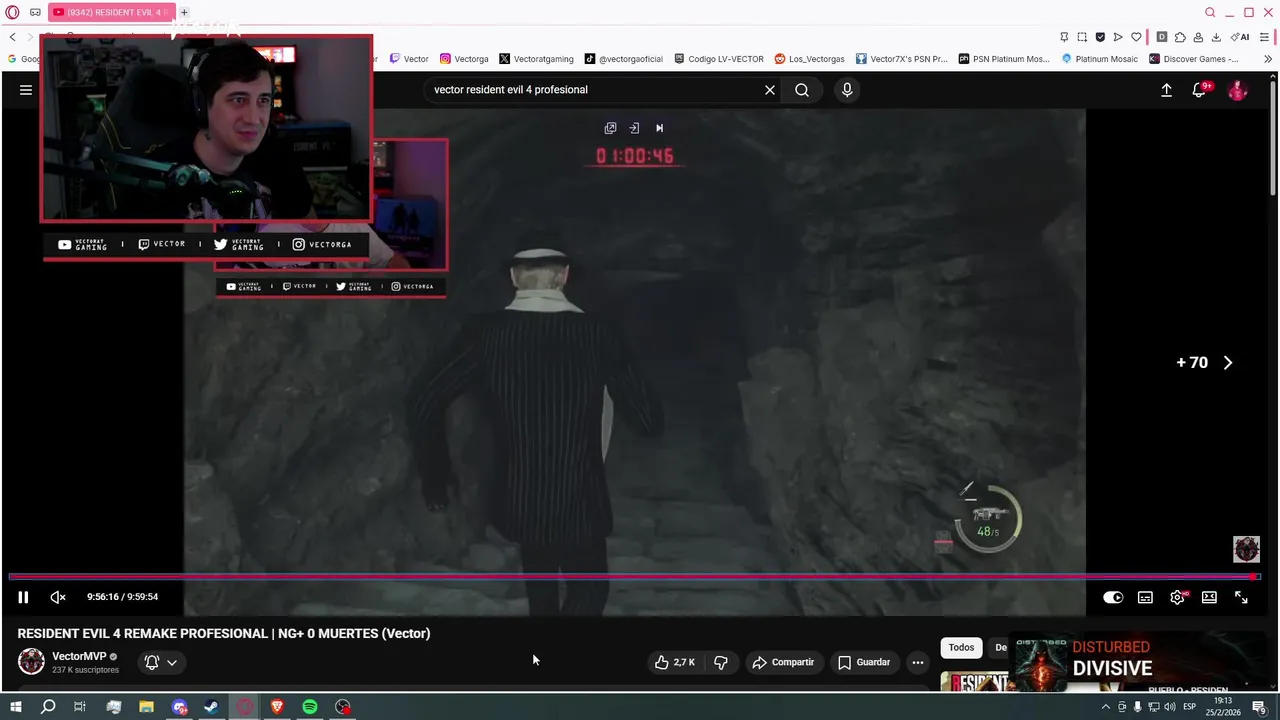The image size is (1280, 720).
Task: Seek on the video progress bar
Action: click(x=634, y=577)
